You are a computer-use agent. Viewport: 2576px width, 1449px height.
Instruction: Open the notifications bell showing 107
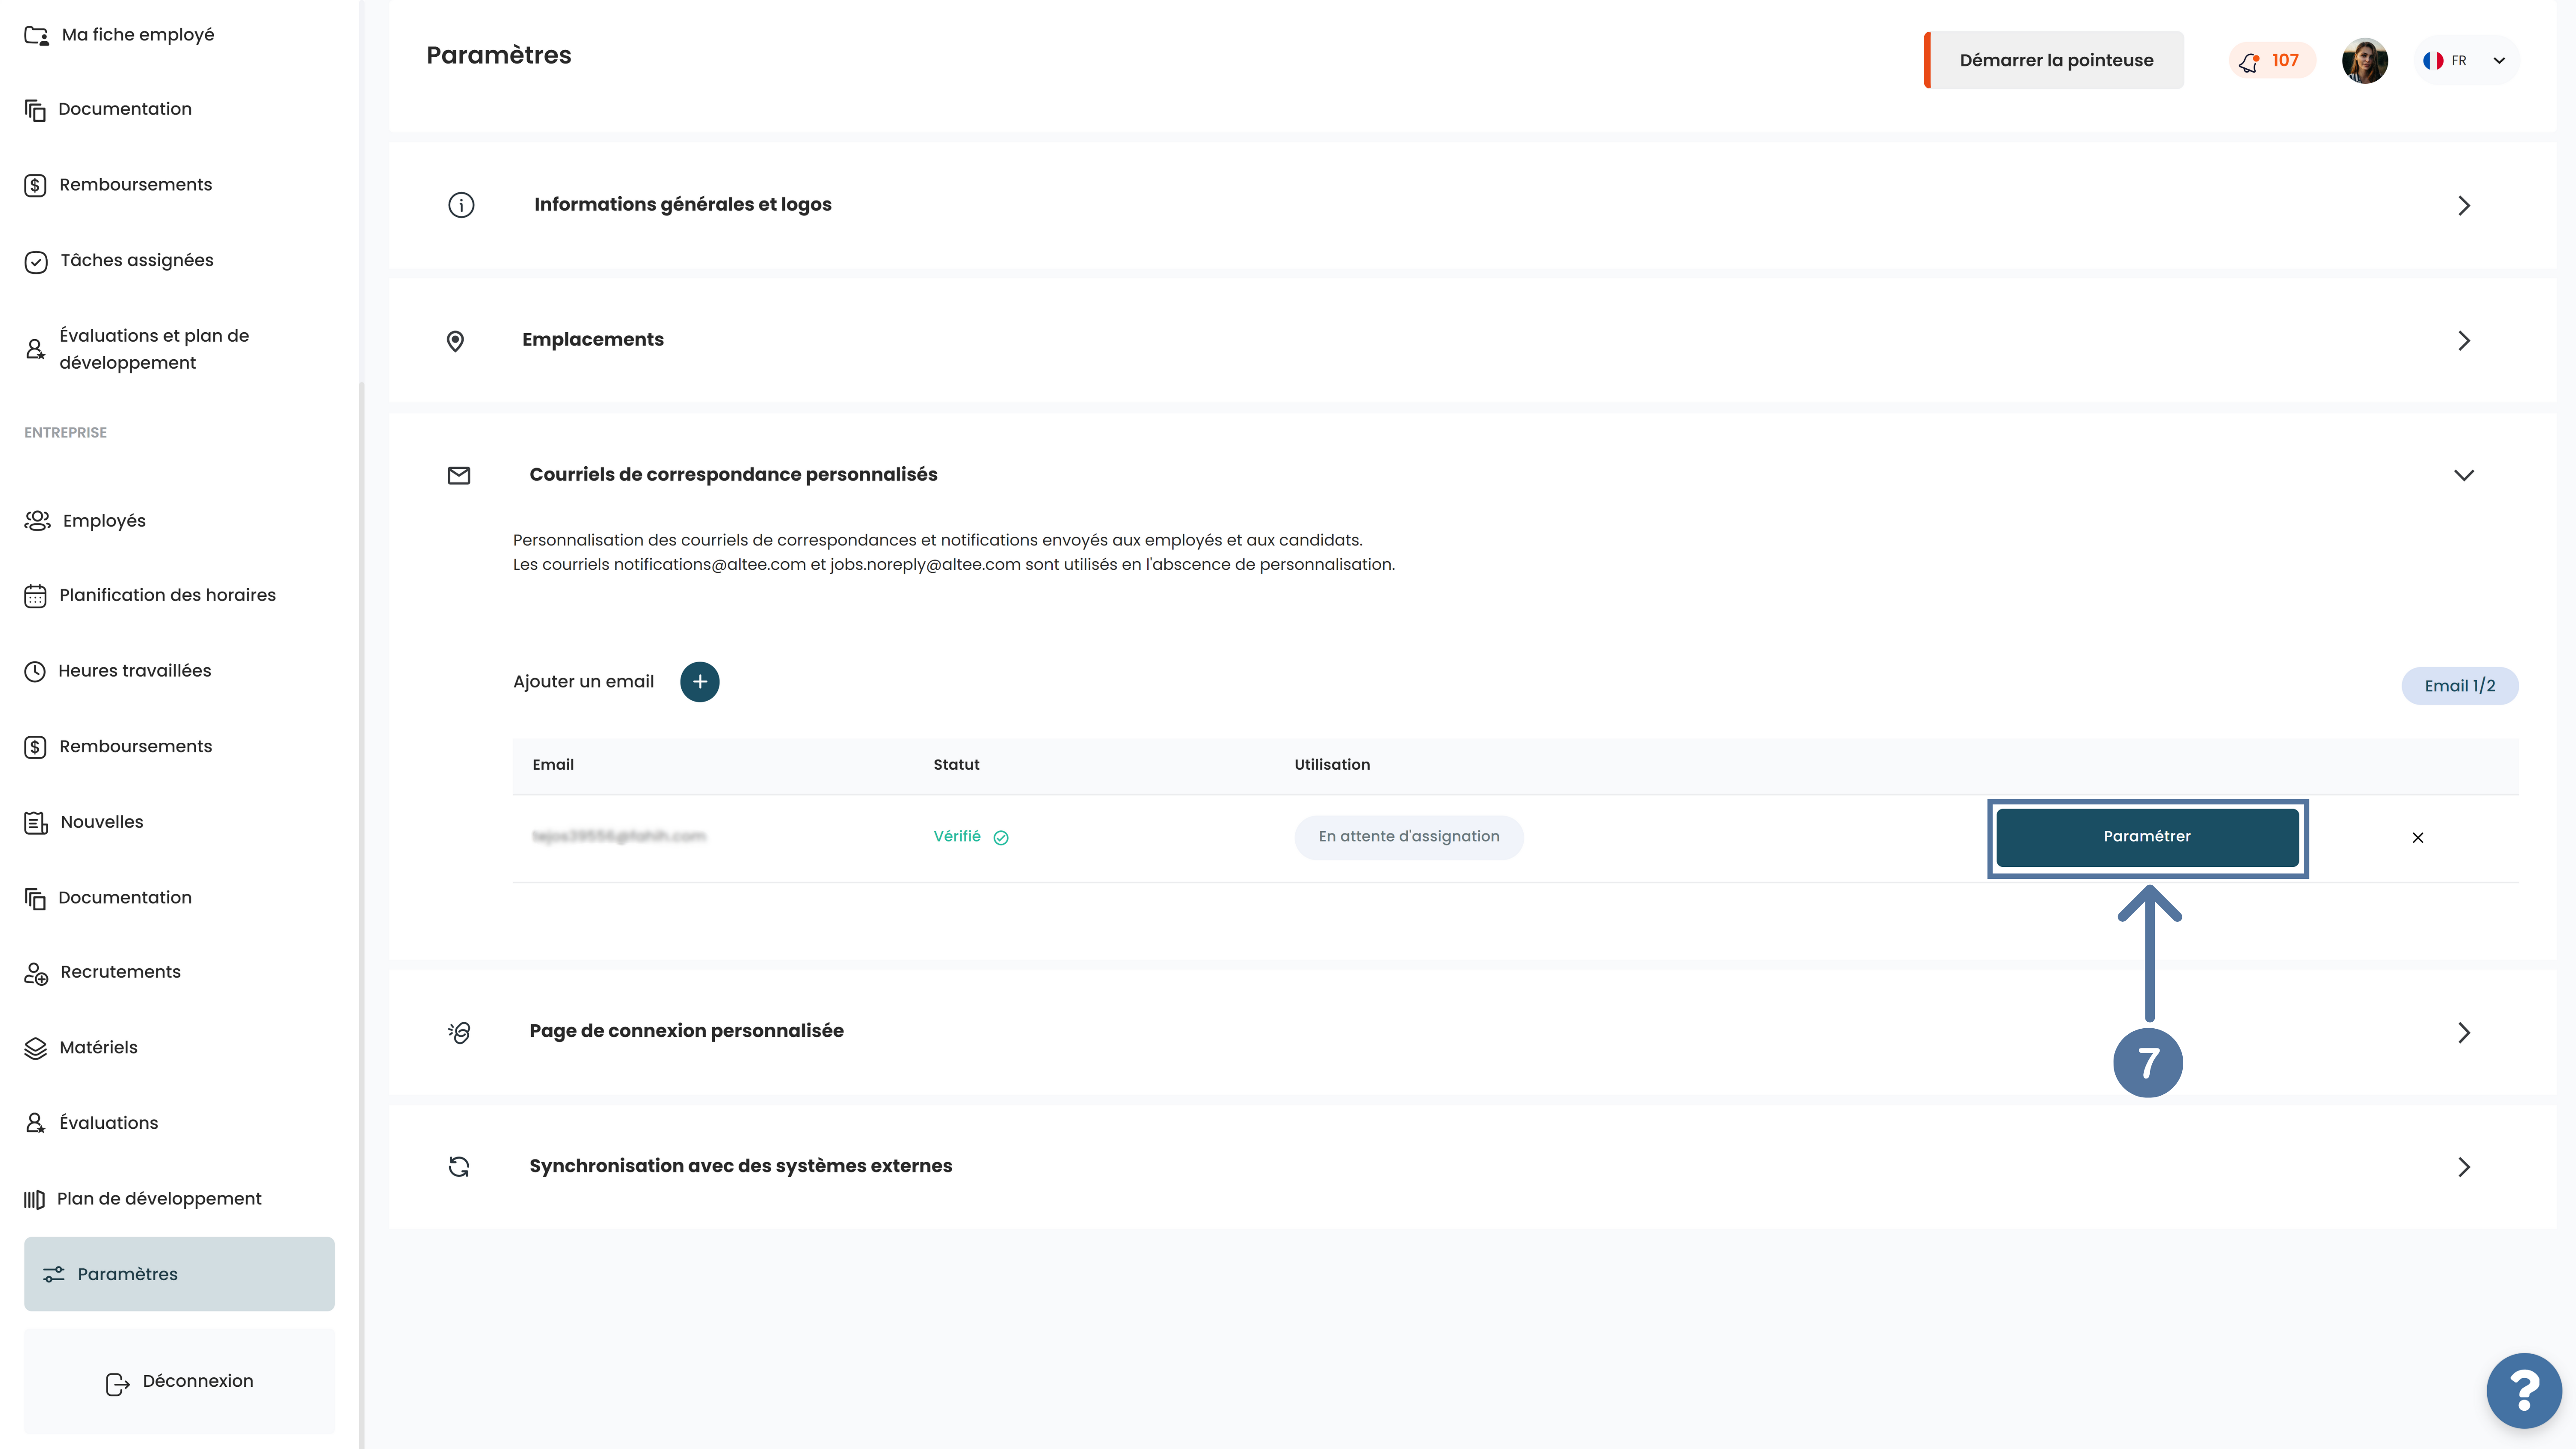point(2272,60)
